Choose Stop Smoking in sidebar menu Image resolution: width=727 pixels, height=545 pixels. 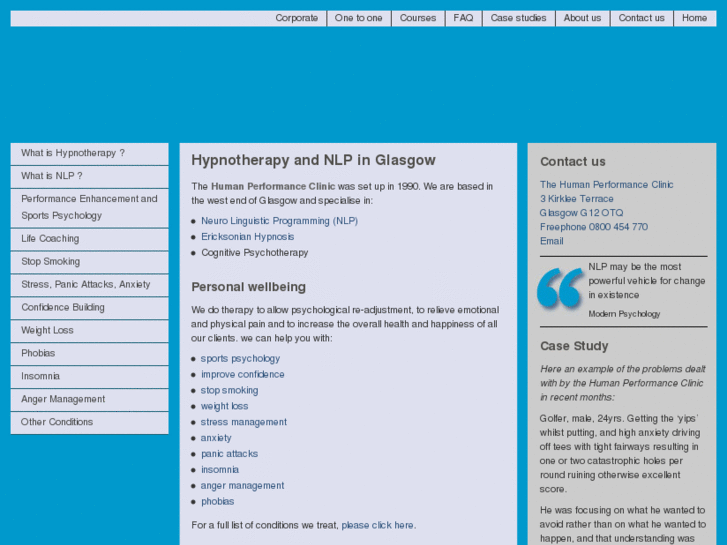(89, 262)
